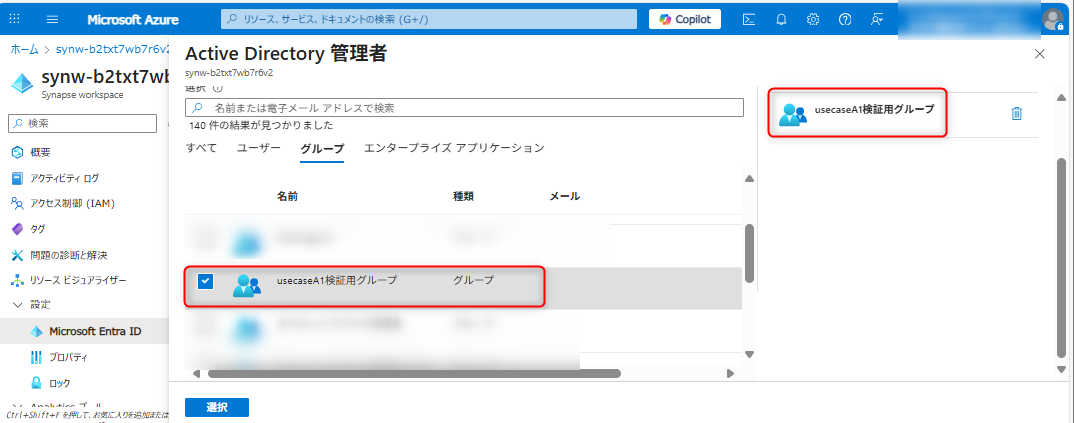Click usecaseA1検証用グループ name in the list
The height and width of the screenshot is (423, 1074).
[337, 280]
